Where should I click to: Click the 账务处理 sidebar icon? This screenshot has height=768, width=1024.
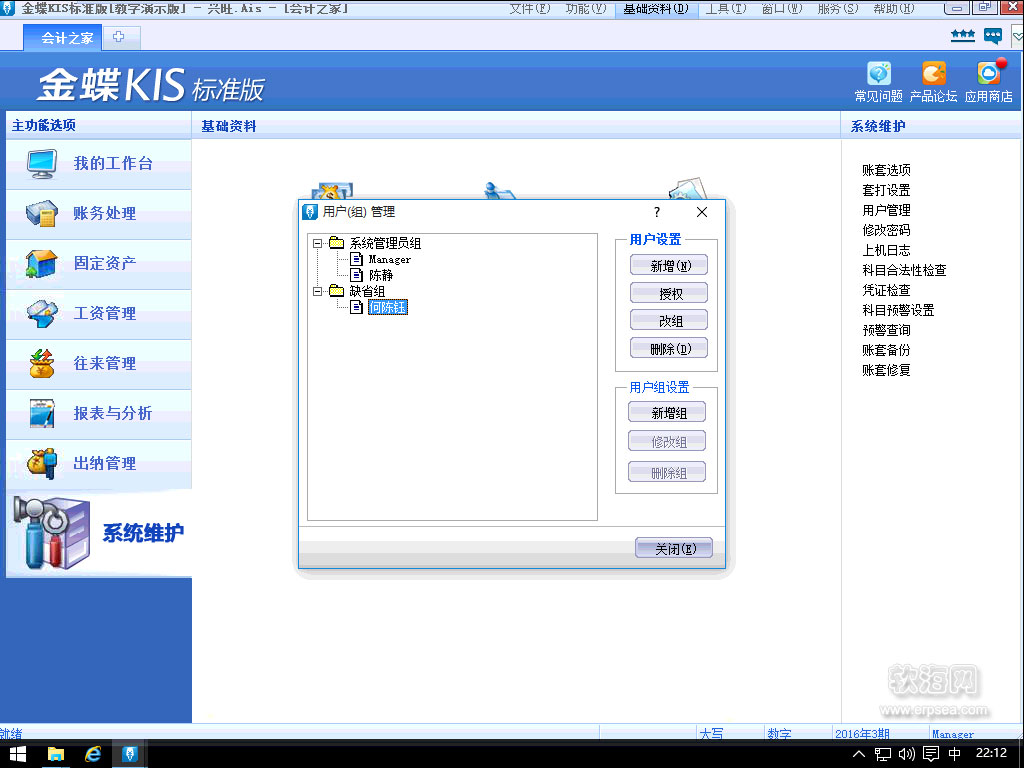coord(42,214)
